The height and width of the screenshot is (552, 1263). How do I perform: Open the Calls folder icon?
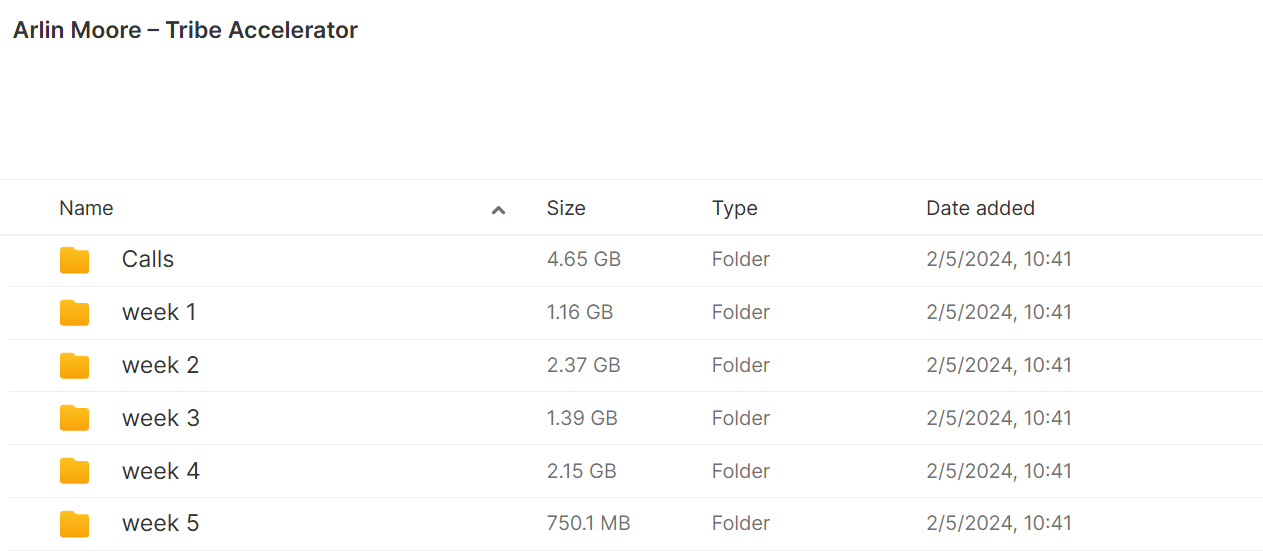pyautogui.click(x=74, y=260)
